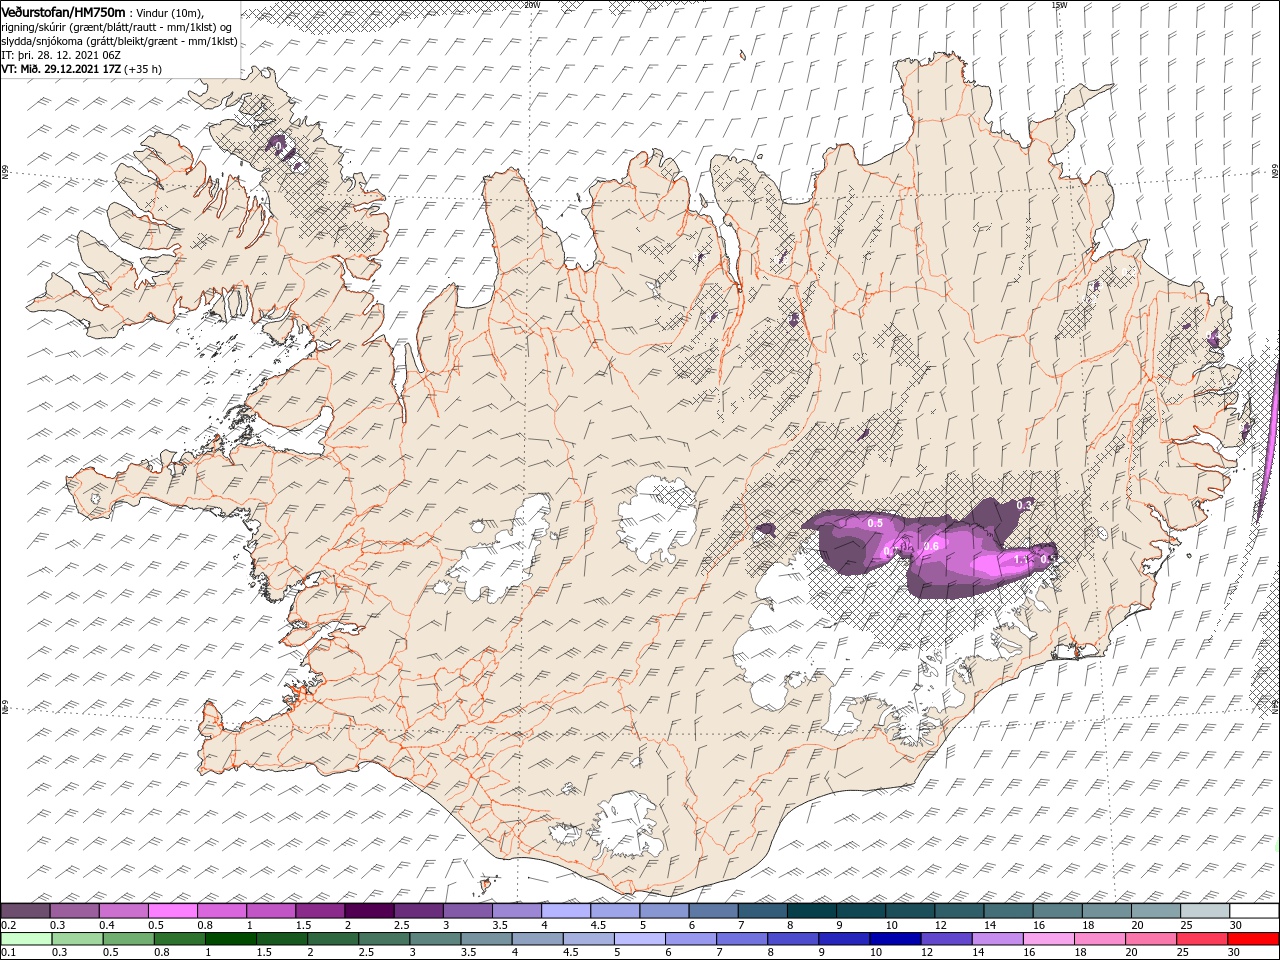1280x960 pixels.
Task: Click the legend description 'slydda/snjókoma' text
Action: [42, 41]
